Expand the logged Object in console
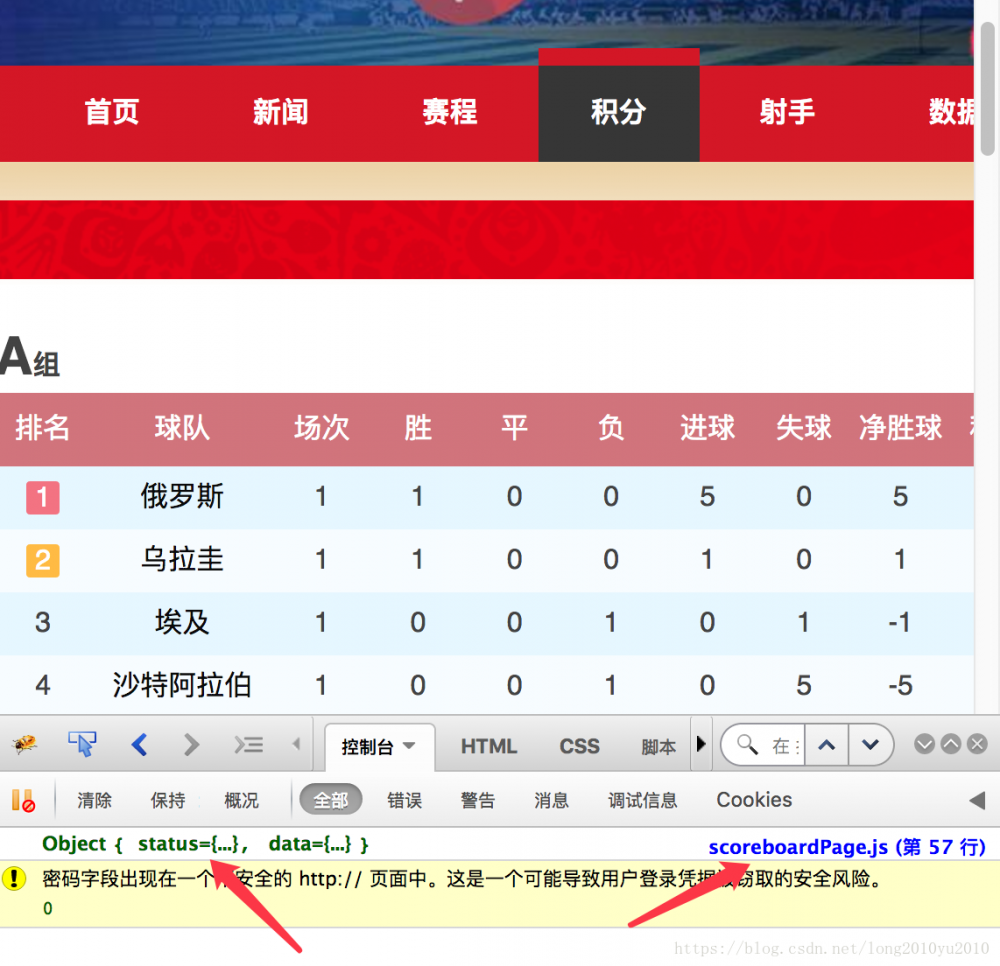1000x966 pixels. point(205,844)
